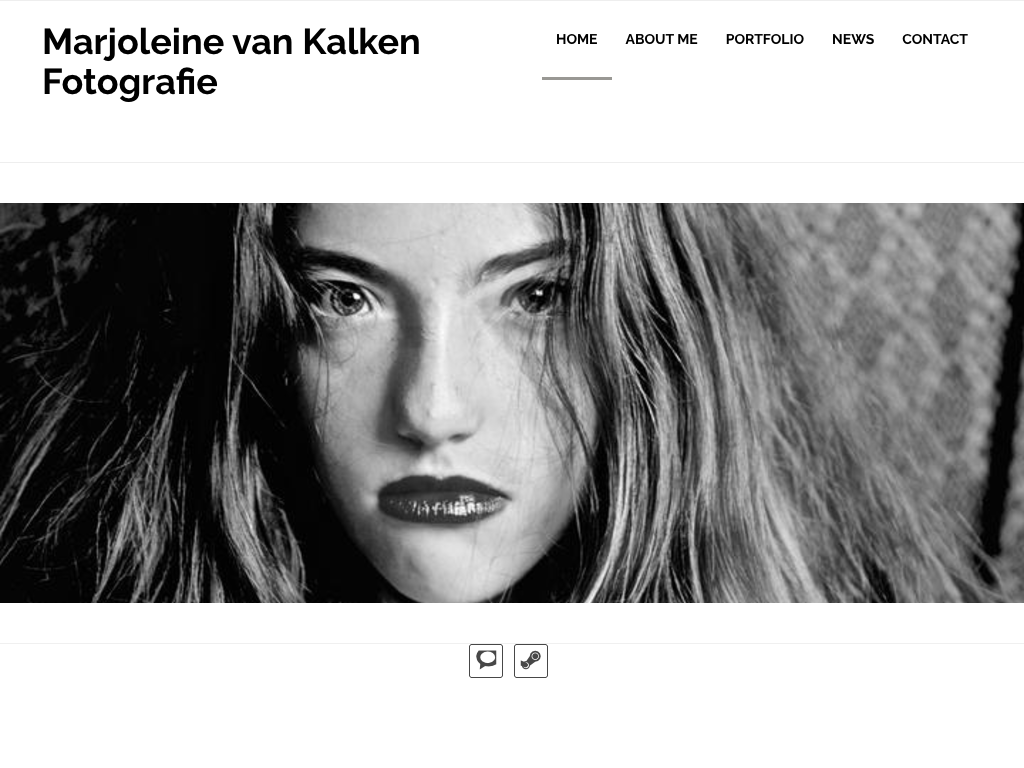Click the word Fotografie in site heading
The height and width of the screenshot is (768, 1024).
tap(130, 82)
